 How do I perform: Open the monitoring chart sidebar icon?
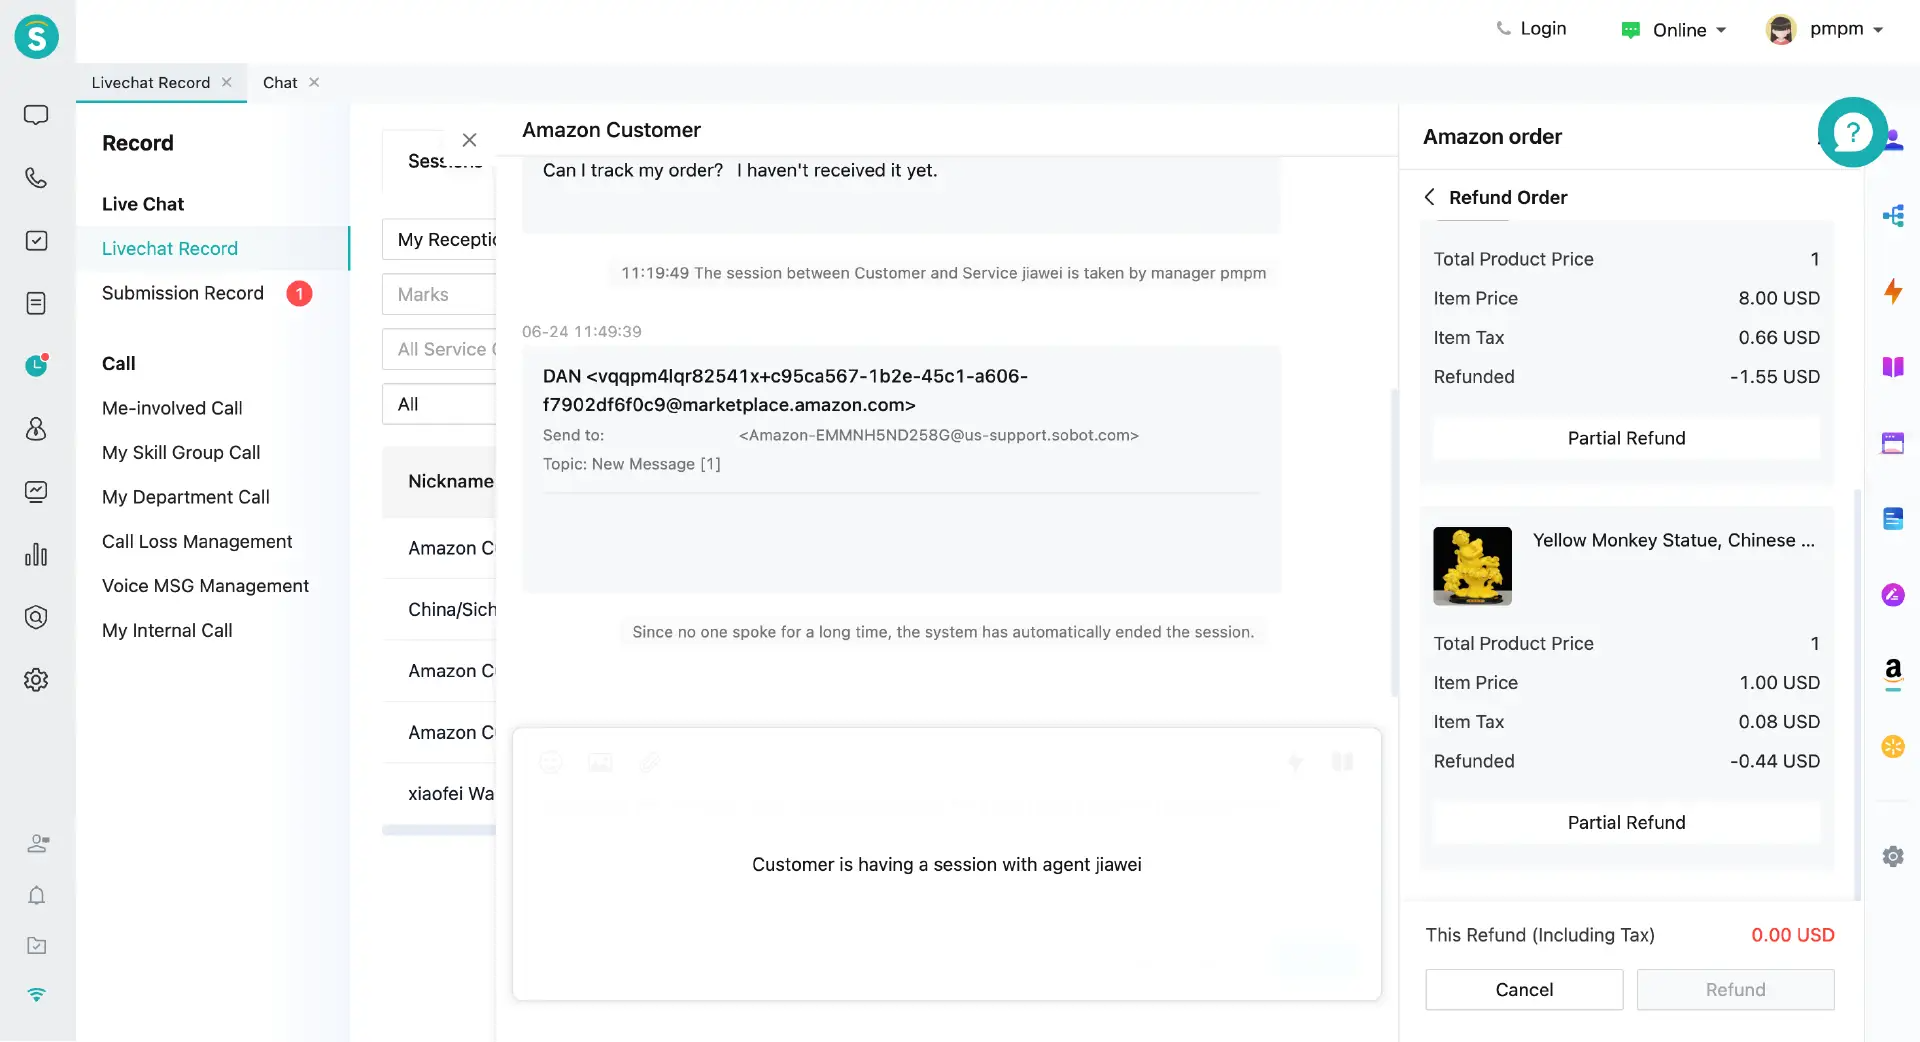36,491
